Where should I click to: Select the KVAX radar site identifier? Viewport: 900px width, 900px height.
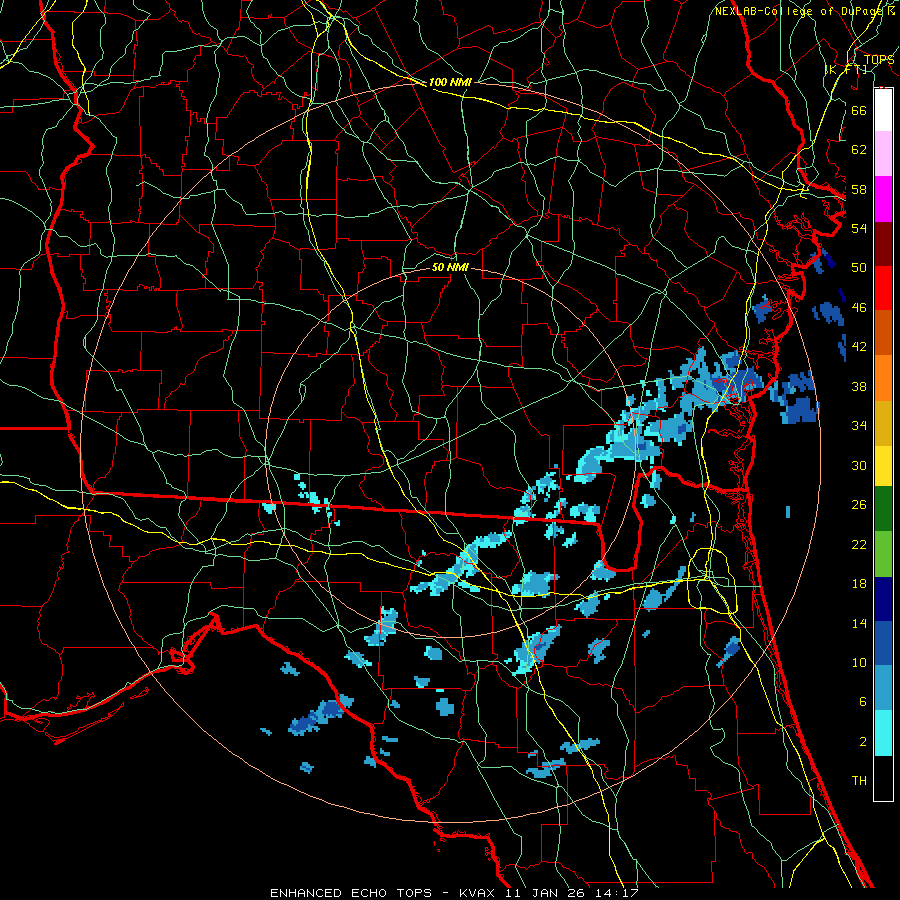(479, 893)
